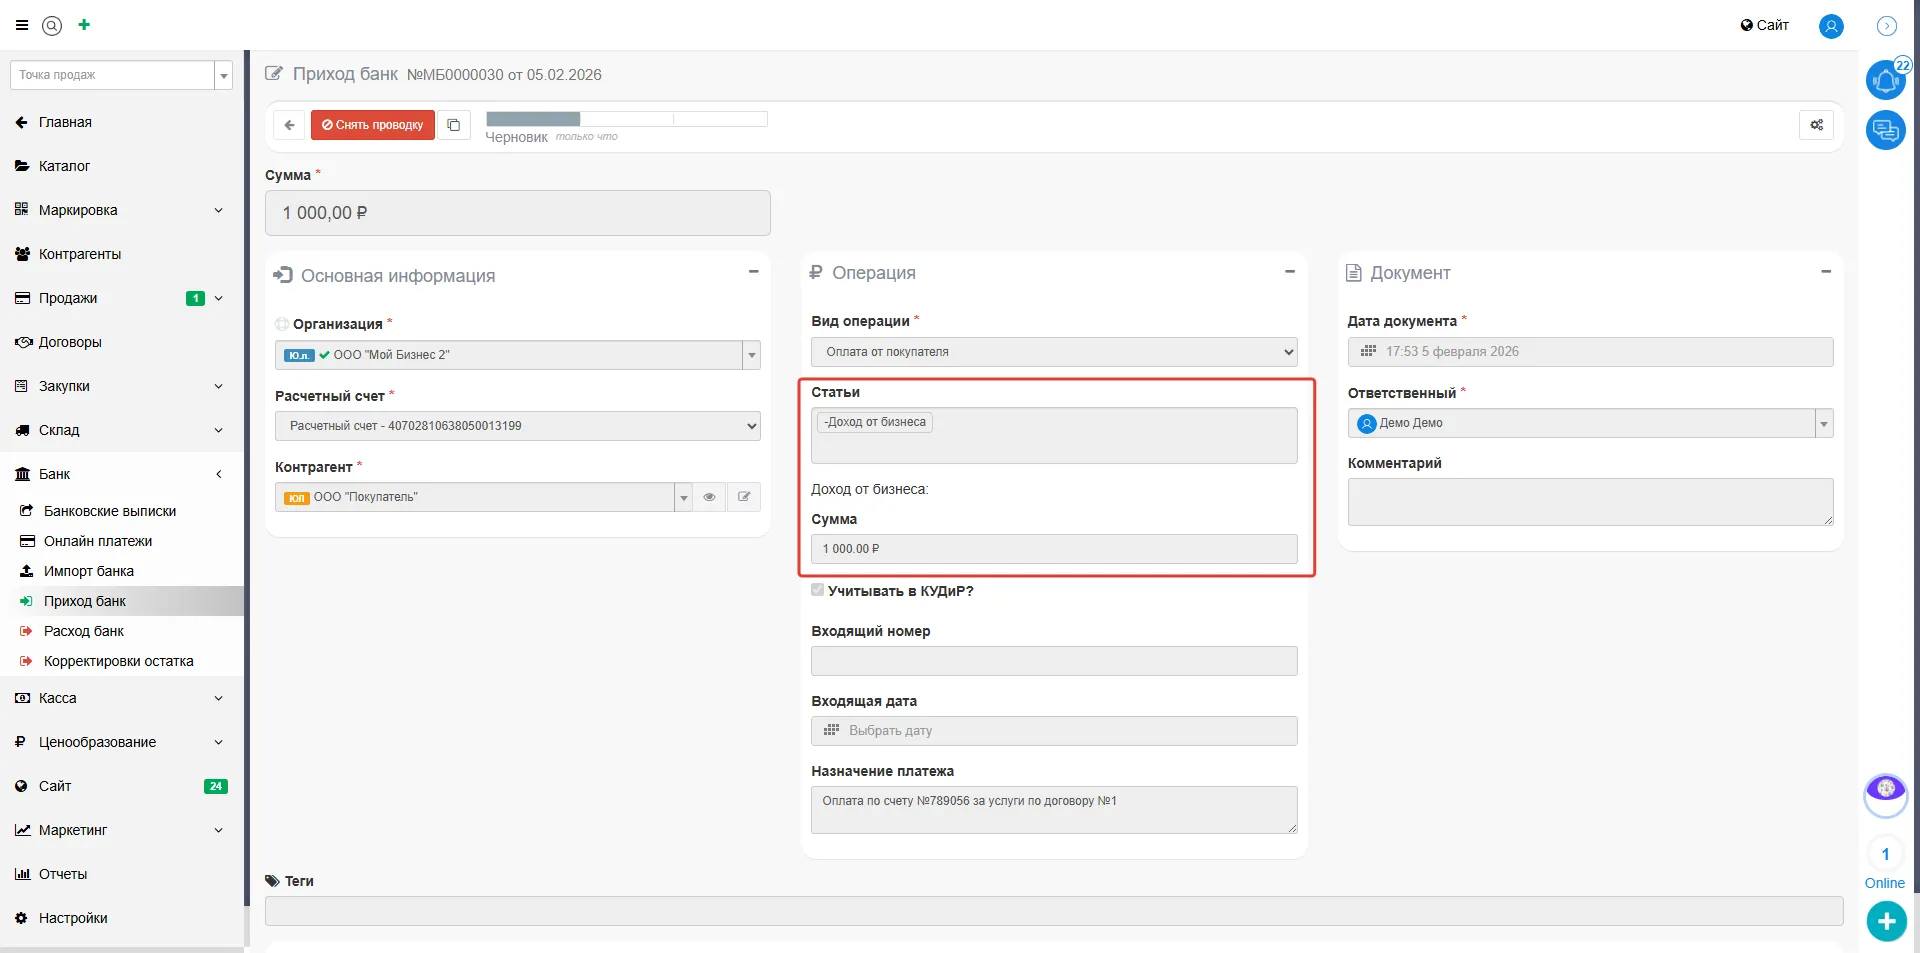Expand the 'Ответственный' dropdown arrow
This screenshot has height=953, width=1920.
pos(1823,424)
